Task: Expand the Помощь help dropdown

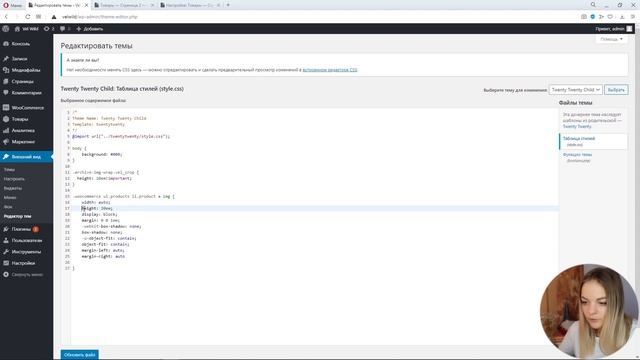Action: pos(611,39)
